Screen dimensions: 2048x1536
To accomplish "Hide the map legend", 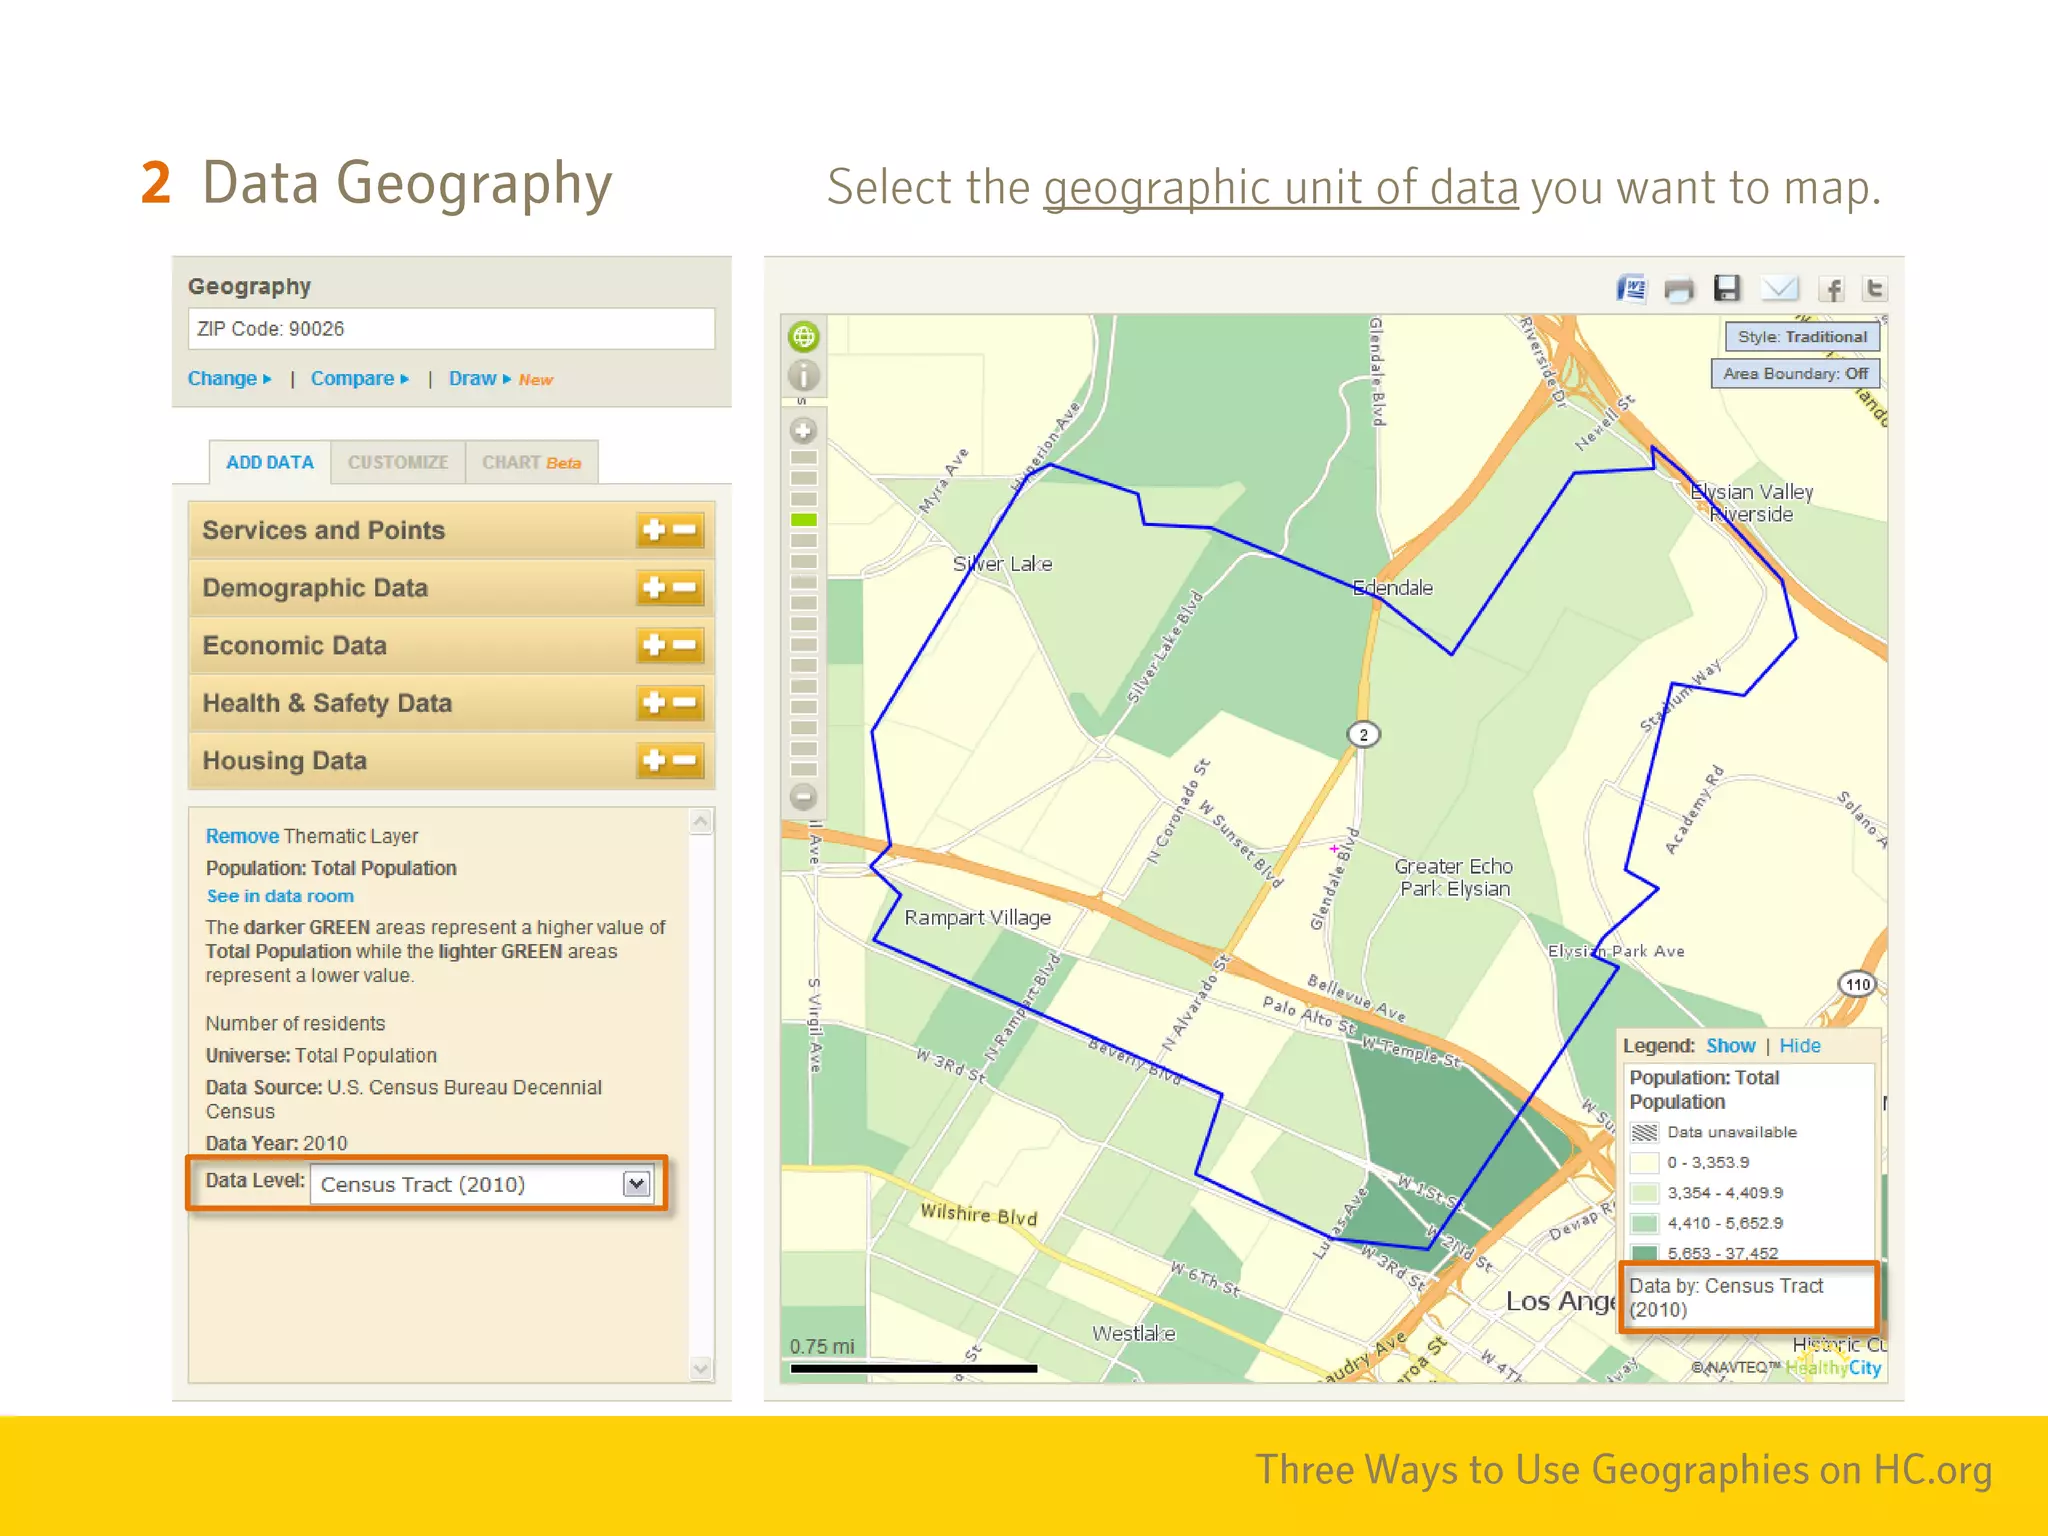I will click(x=1799, y=1046).
